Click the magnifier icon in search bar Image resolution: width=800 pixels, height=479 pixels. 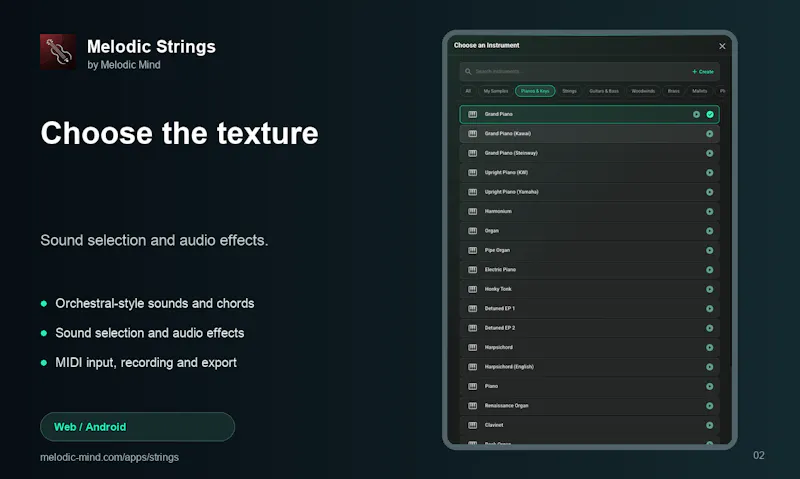(x=468, y=71)
